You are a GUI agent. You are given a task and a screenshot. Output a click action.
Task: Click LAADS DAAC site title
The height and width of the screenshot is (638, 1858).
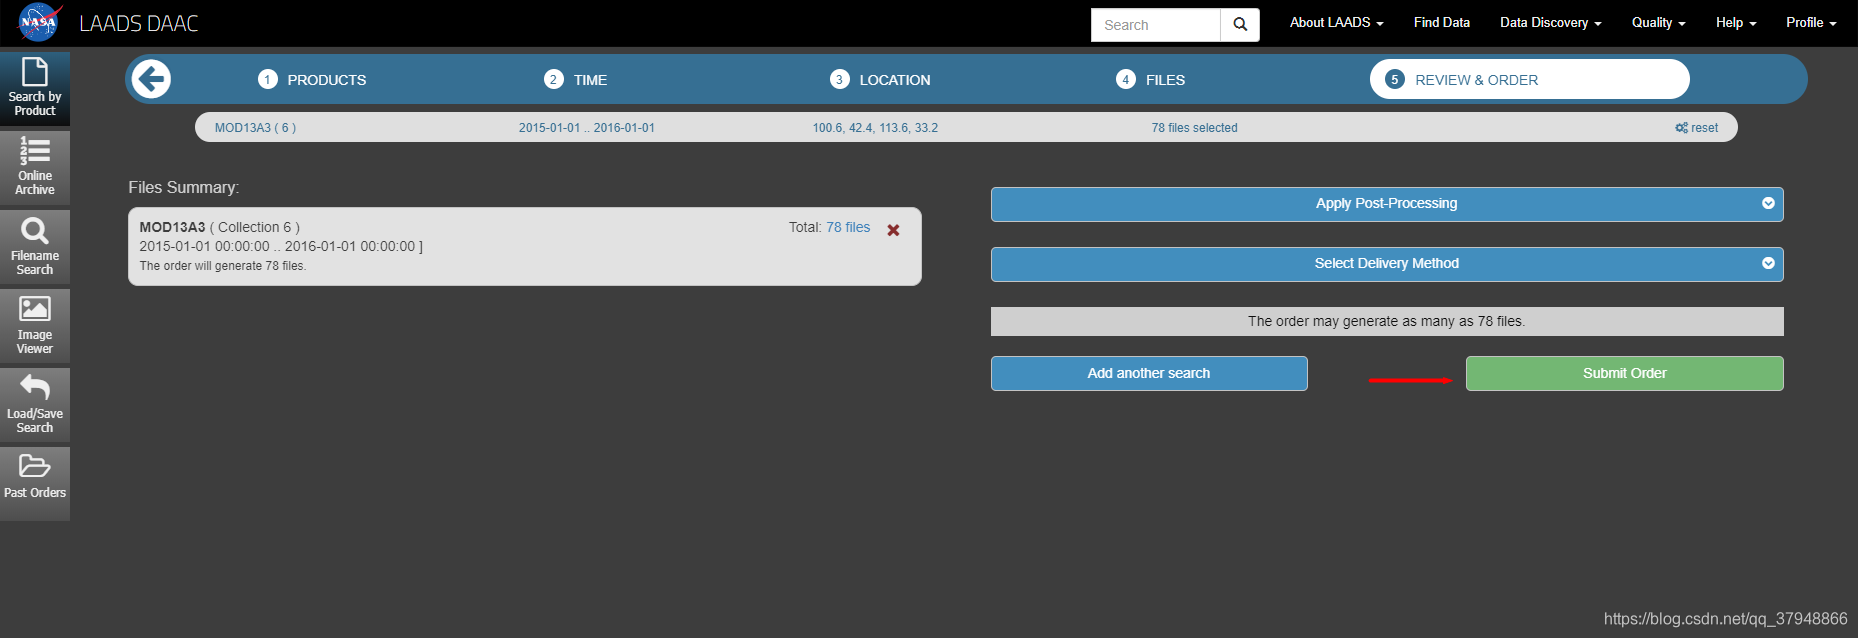click(139, 23)
